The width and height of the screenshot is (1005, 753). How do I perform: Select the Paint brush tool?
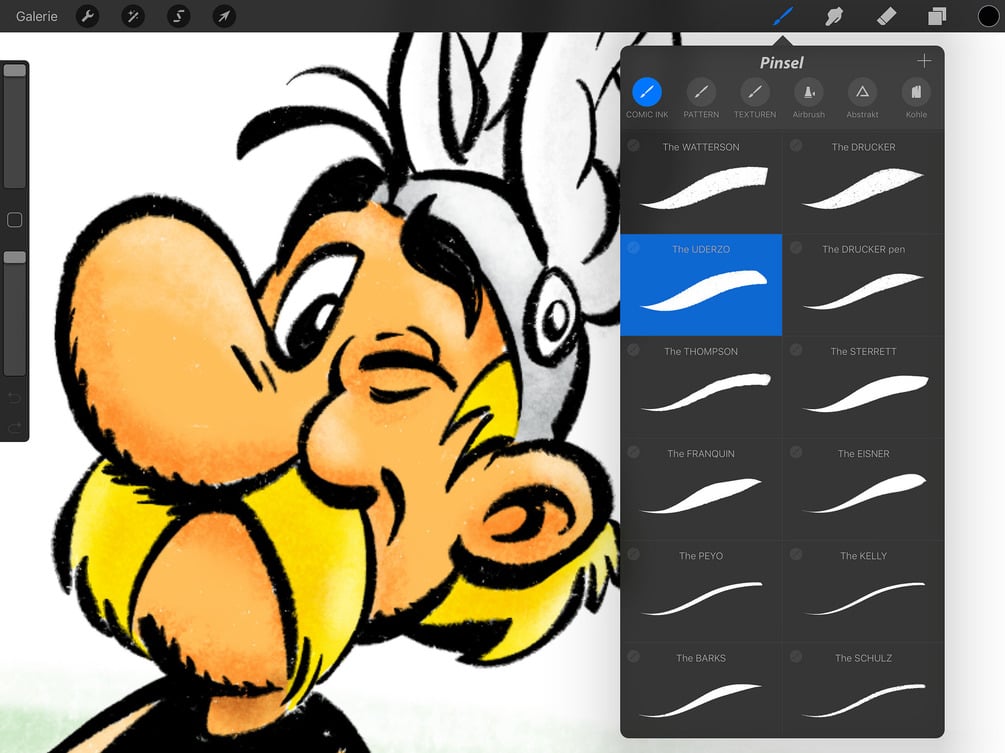click(x=783, y=16)
